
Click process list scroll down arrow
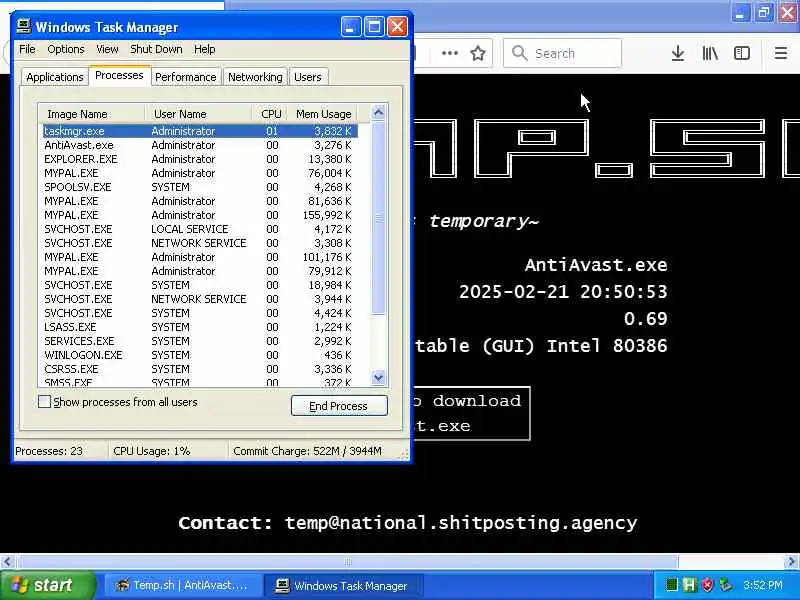(x=379, y=378)
